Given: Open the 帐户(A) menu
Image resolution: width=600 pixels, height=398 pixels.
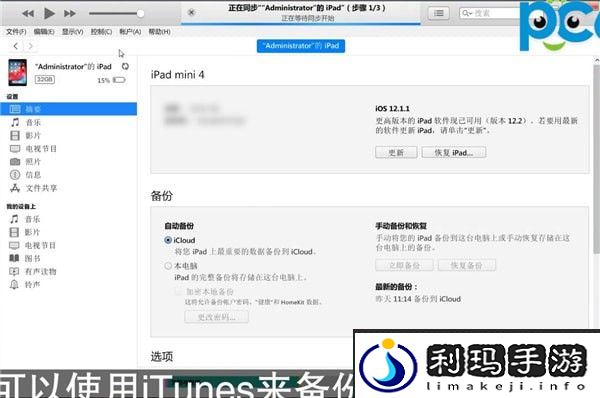Looking at the screenshot, I should (x=130, y=32).
